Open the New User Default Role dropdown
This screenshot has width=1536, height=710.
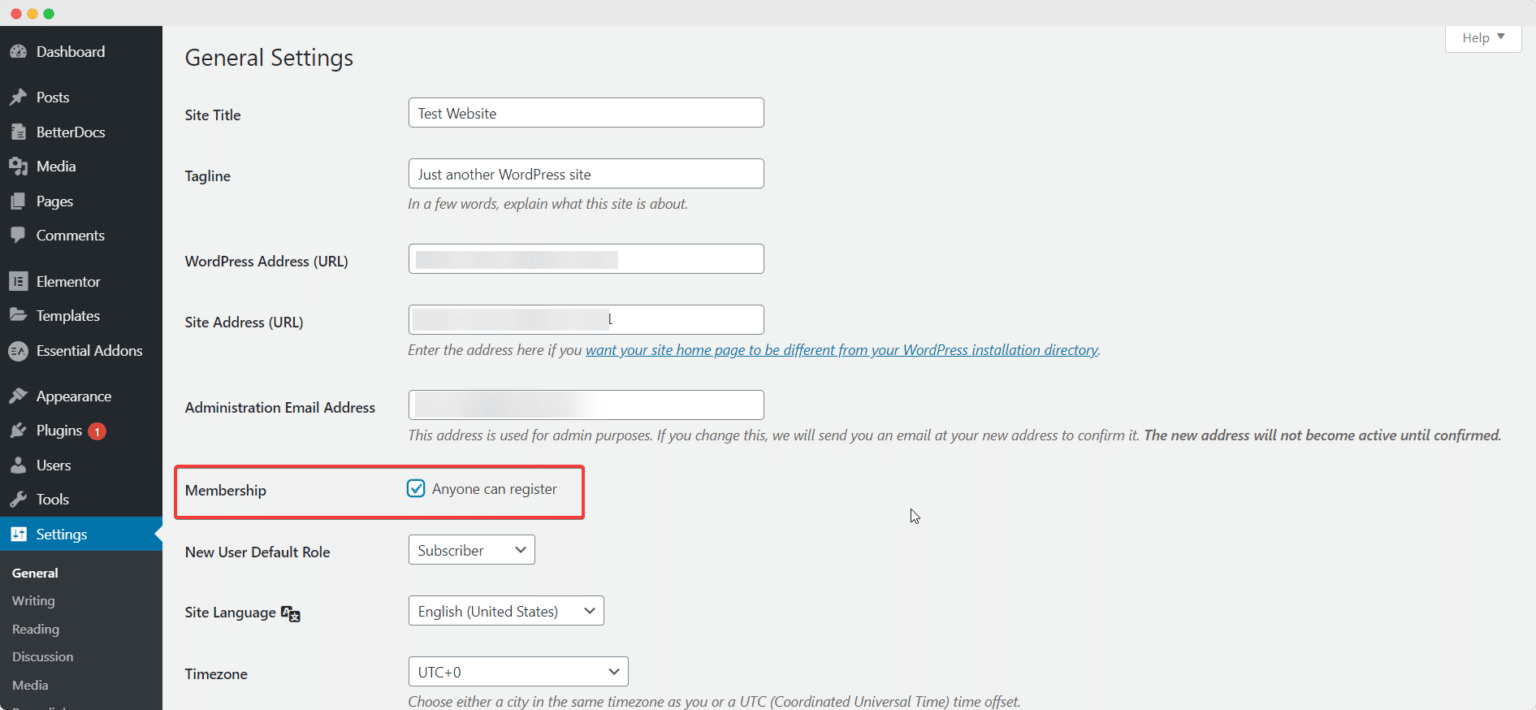pyautogui.click(x=470, y=549)
